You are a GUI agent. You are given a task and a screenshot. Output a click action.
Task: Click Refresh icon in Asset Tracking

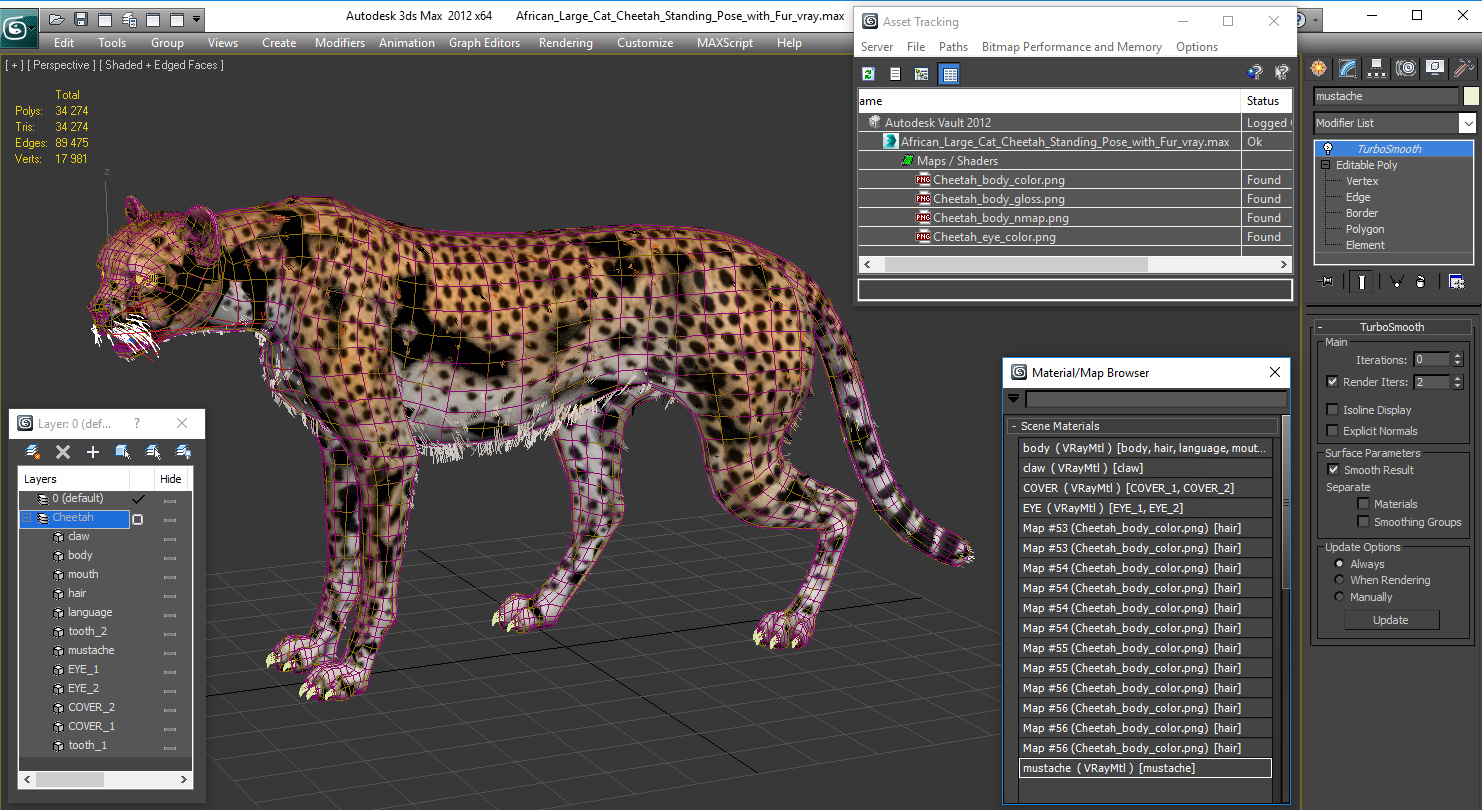pyautogui.click(x=868, y=74)
